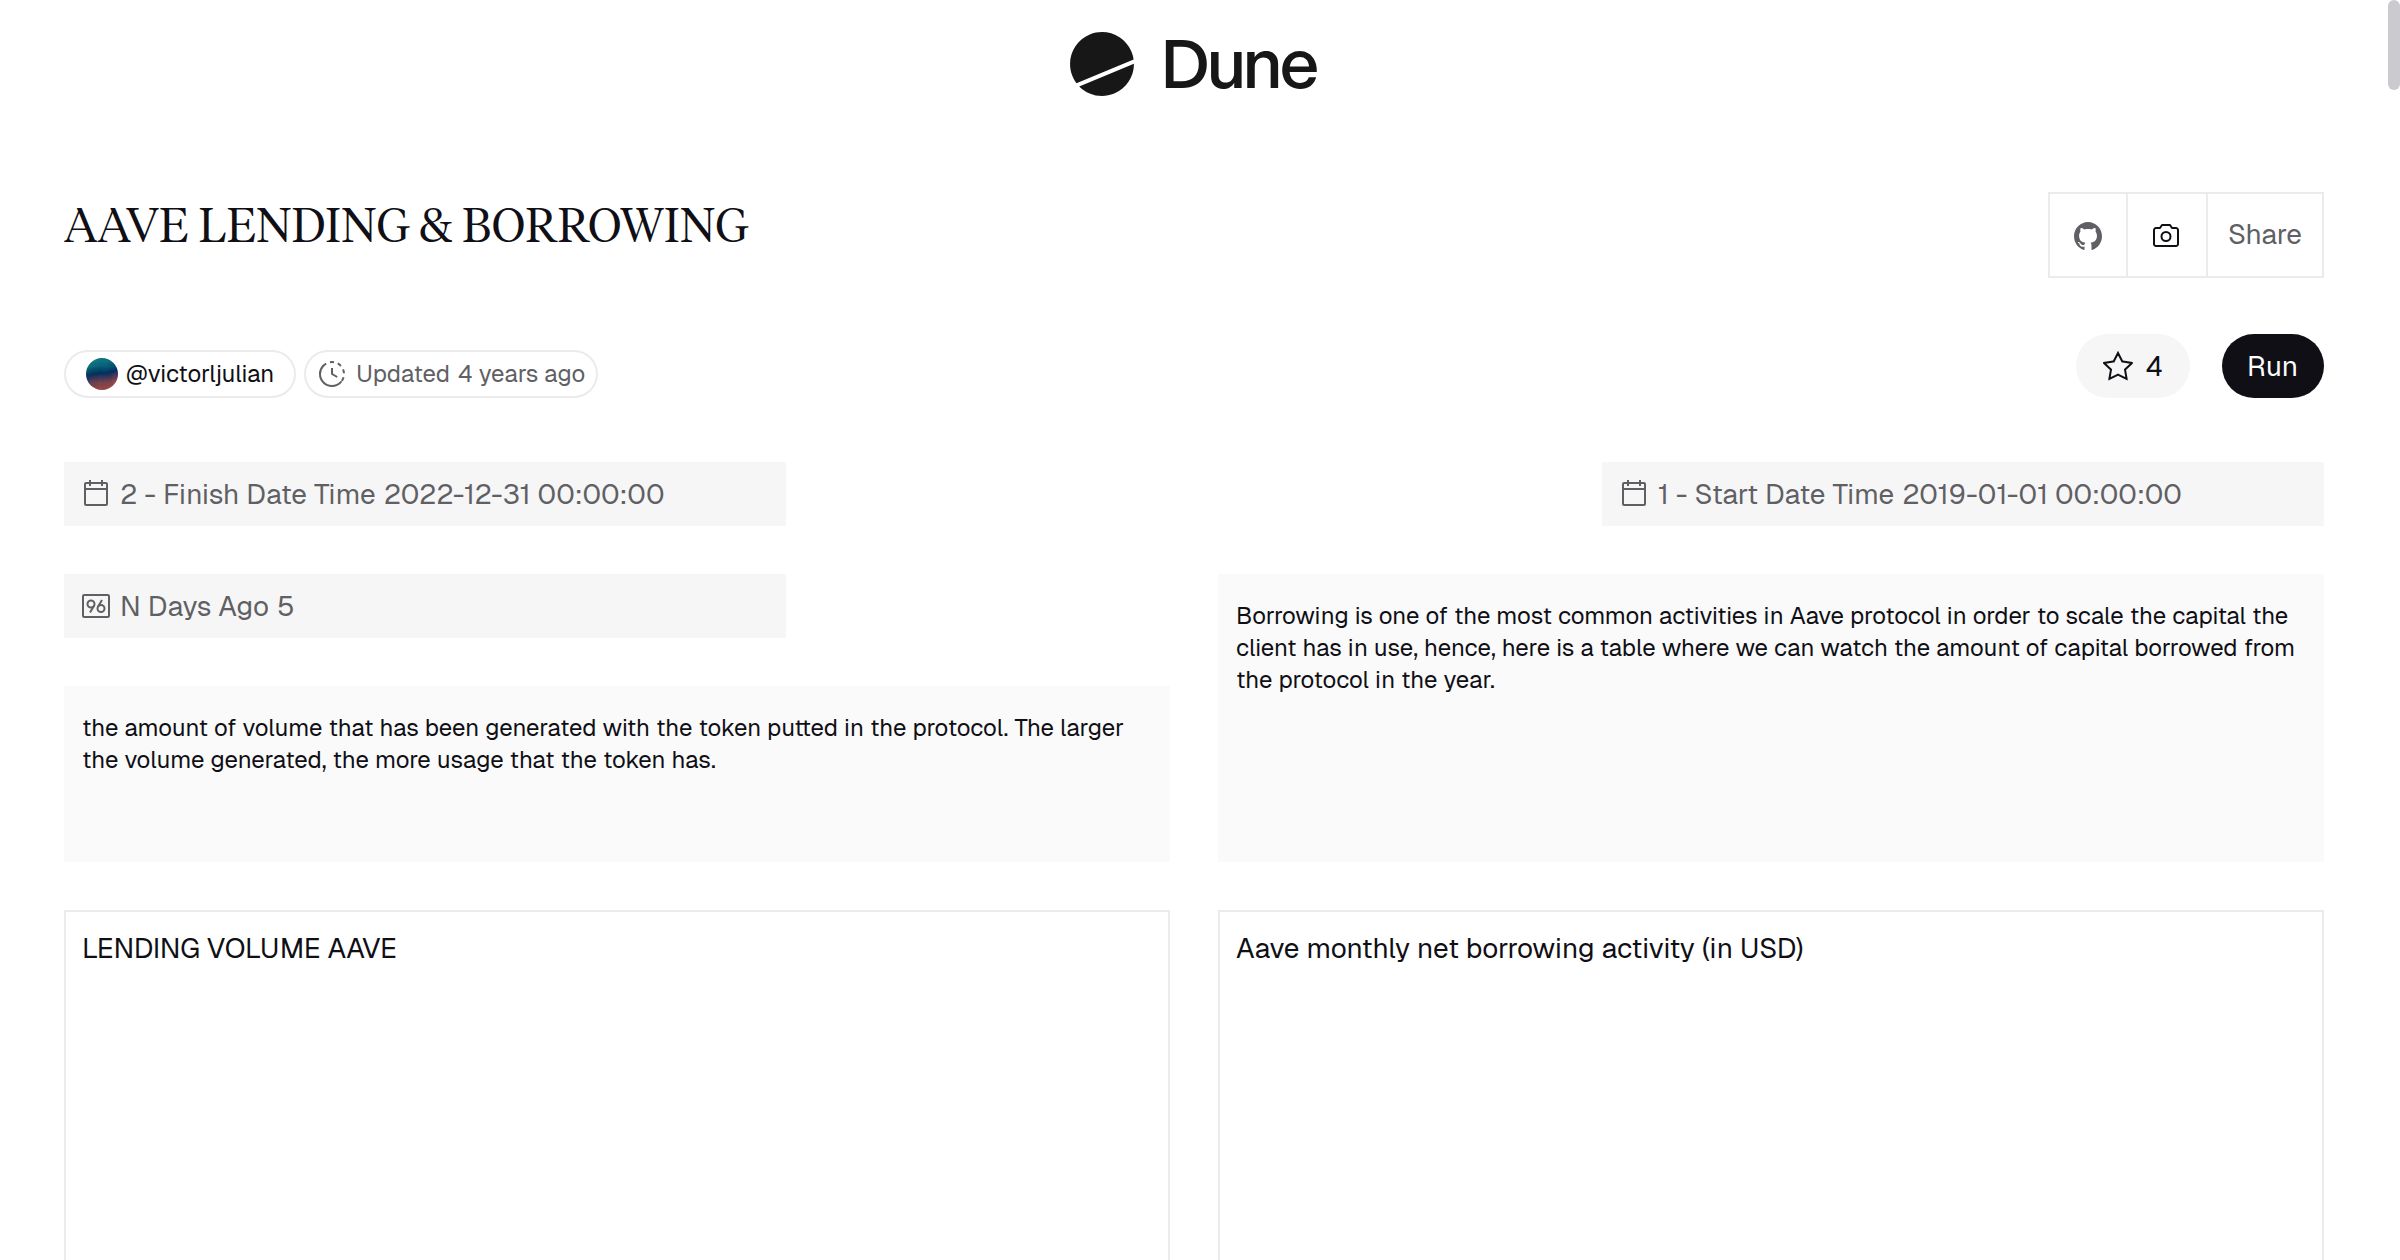Open the Share menu
The image size is (2400, 1260).
[2264, 235]
